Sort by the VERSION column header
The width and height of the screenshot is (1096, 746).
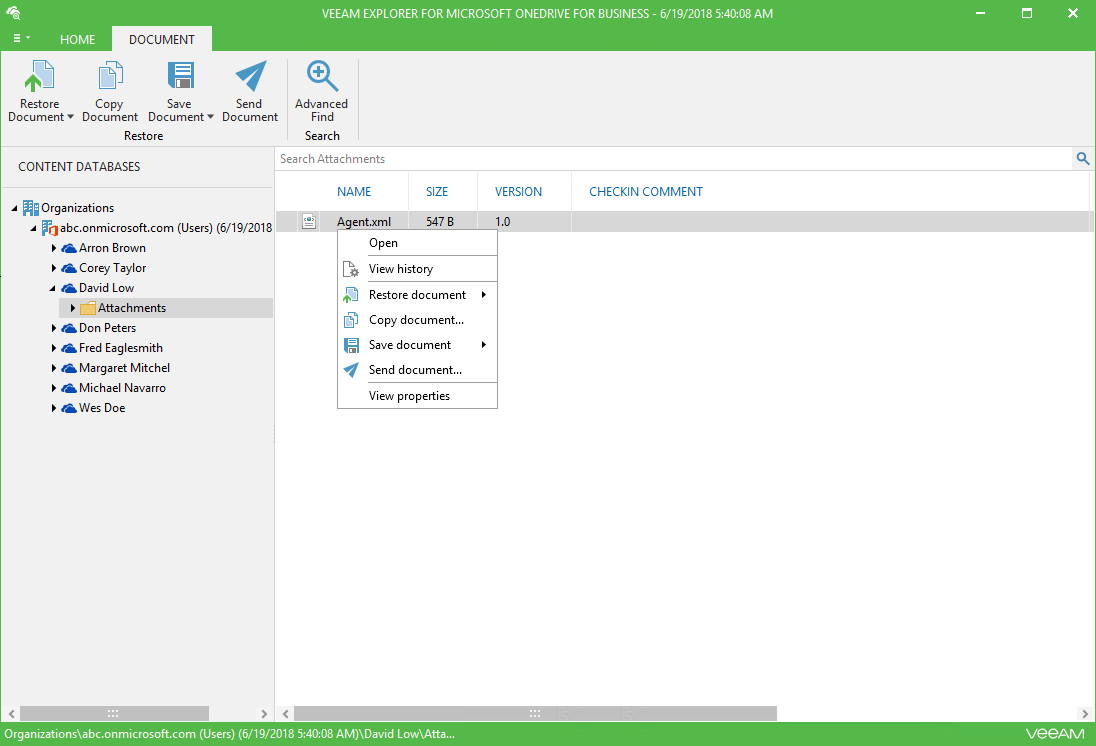518,192
